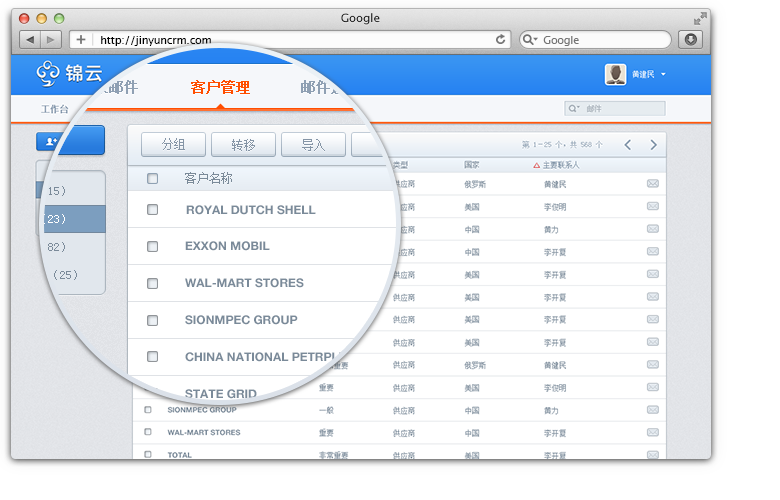Expand the search engine dropdown in Google field
This screenshot has width=780, height=500.
pyautogui.click(x=531, y=40)
